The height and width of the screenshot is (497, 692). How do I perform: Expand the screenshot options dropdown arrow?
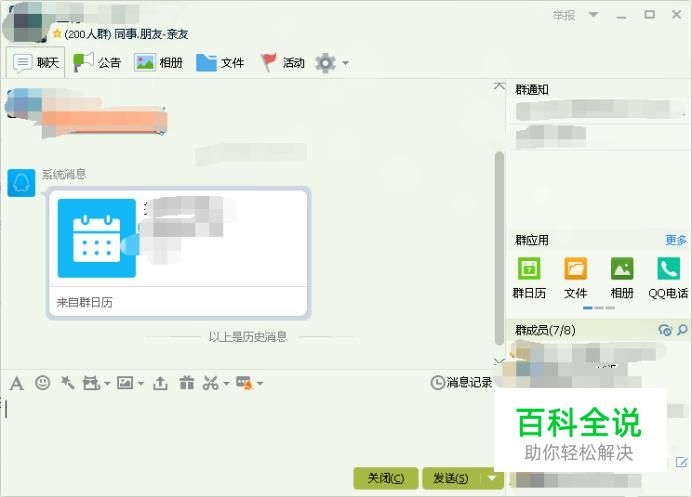226,384
